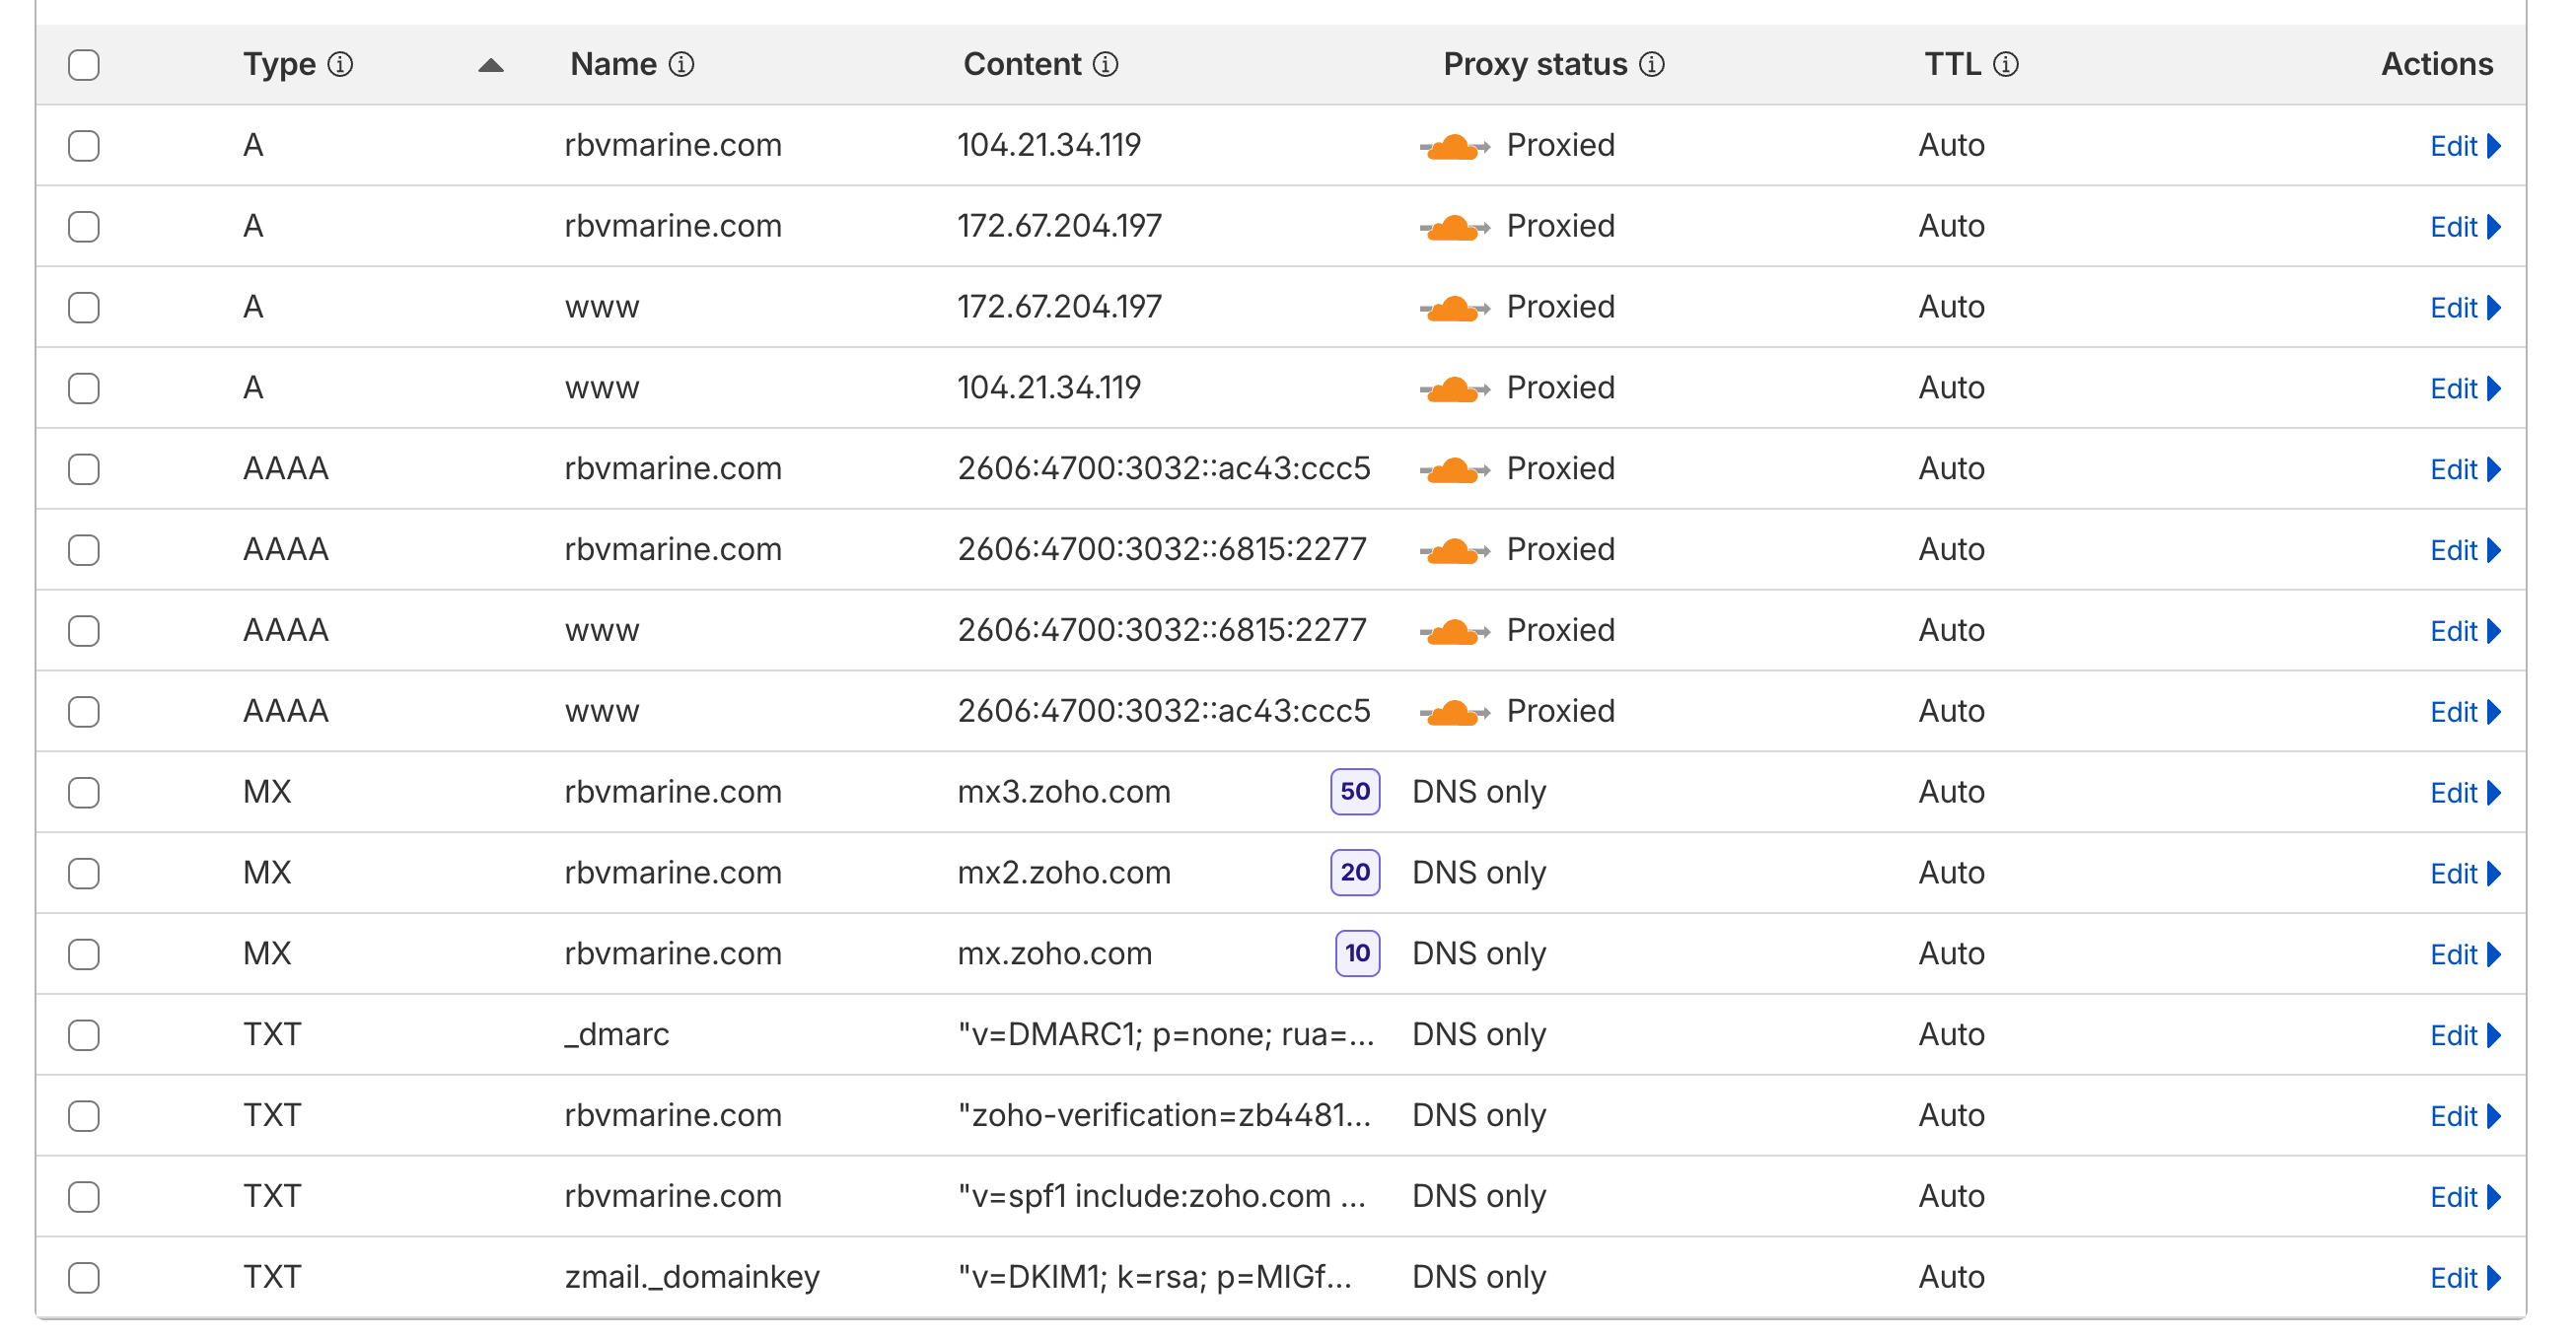2576x1339 pixels.
Task: Click the info icon next to Type
Action: coord(340,65)
